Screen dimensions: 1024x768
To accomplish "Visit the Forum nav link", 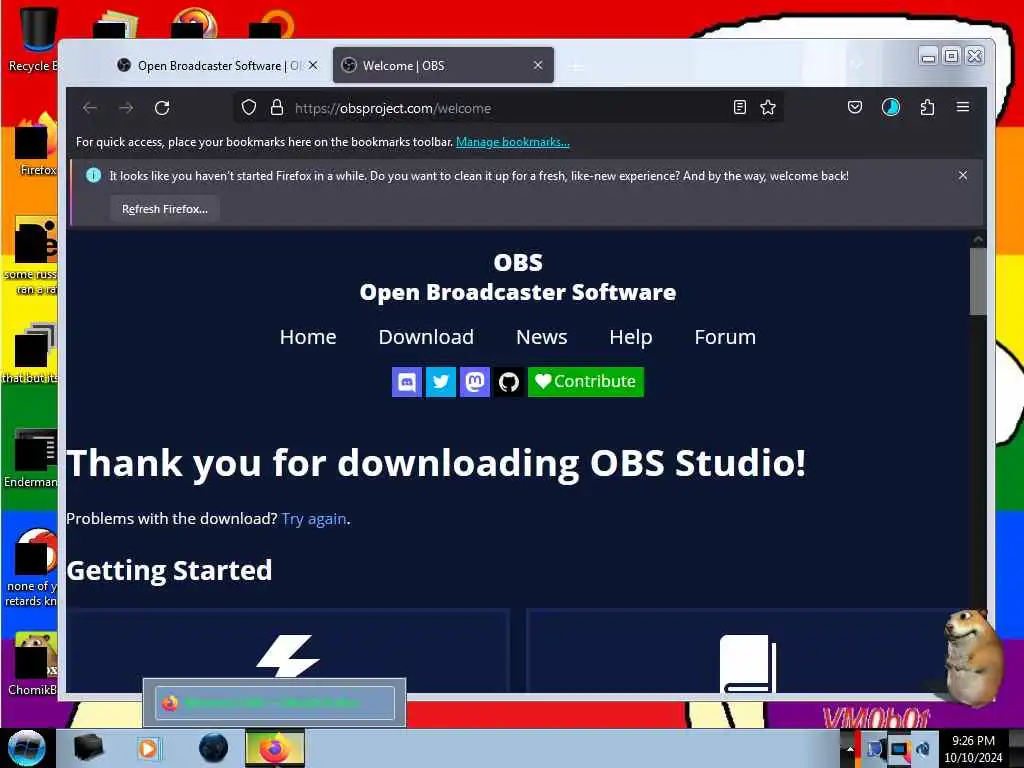I will (x=725, y=337).
